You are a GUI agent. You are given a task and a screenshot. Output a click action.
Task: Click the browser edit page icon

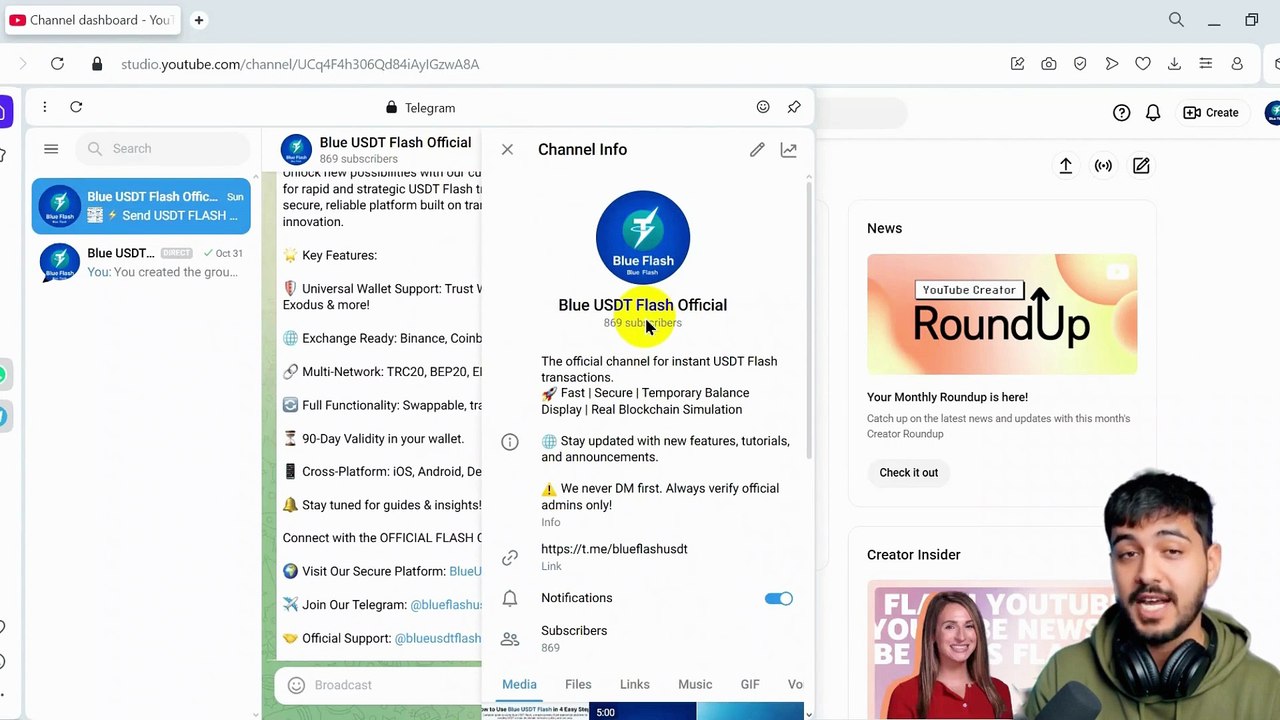tap(1018, 64)
